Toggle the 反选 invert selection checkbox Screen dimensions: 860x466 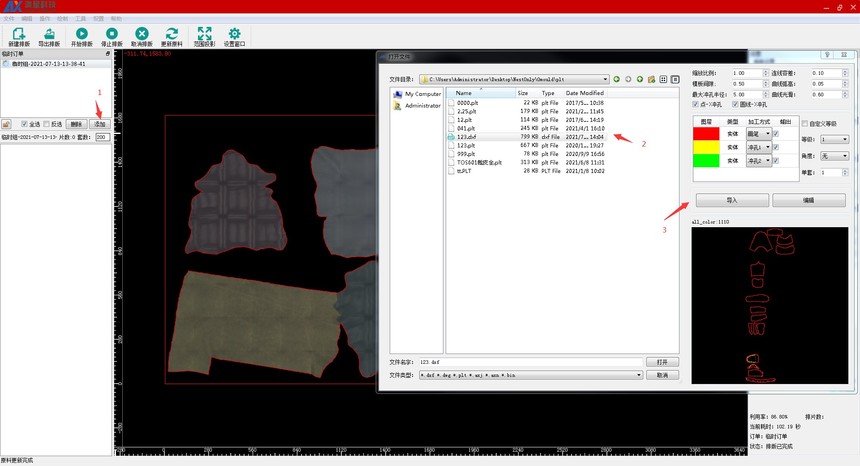tap(46, 124)
